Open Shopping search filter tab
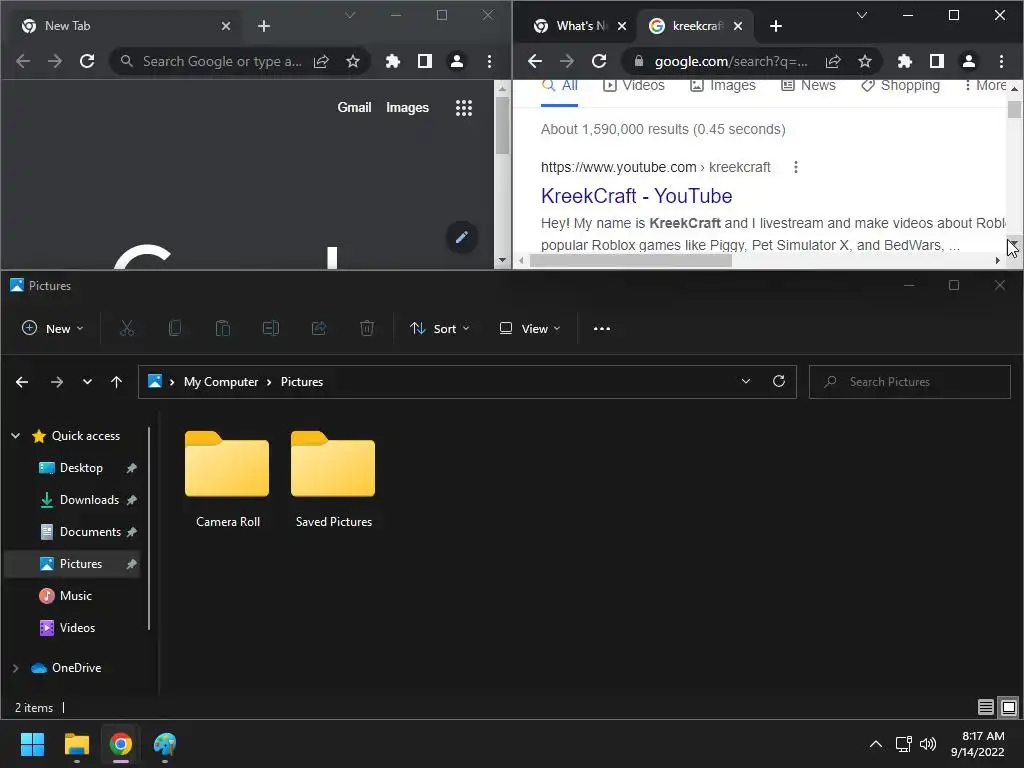 click(x=901, y=86)
